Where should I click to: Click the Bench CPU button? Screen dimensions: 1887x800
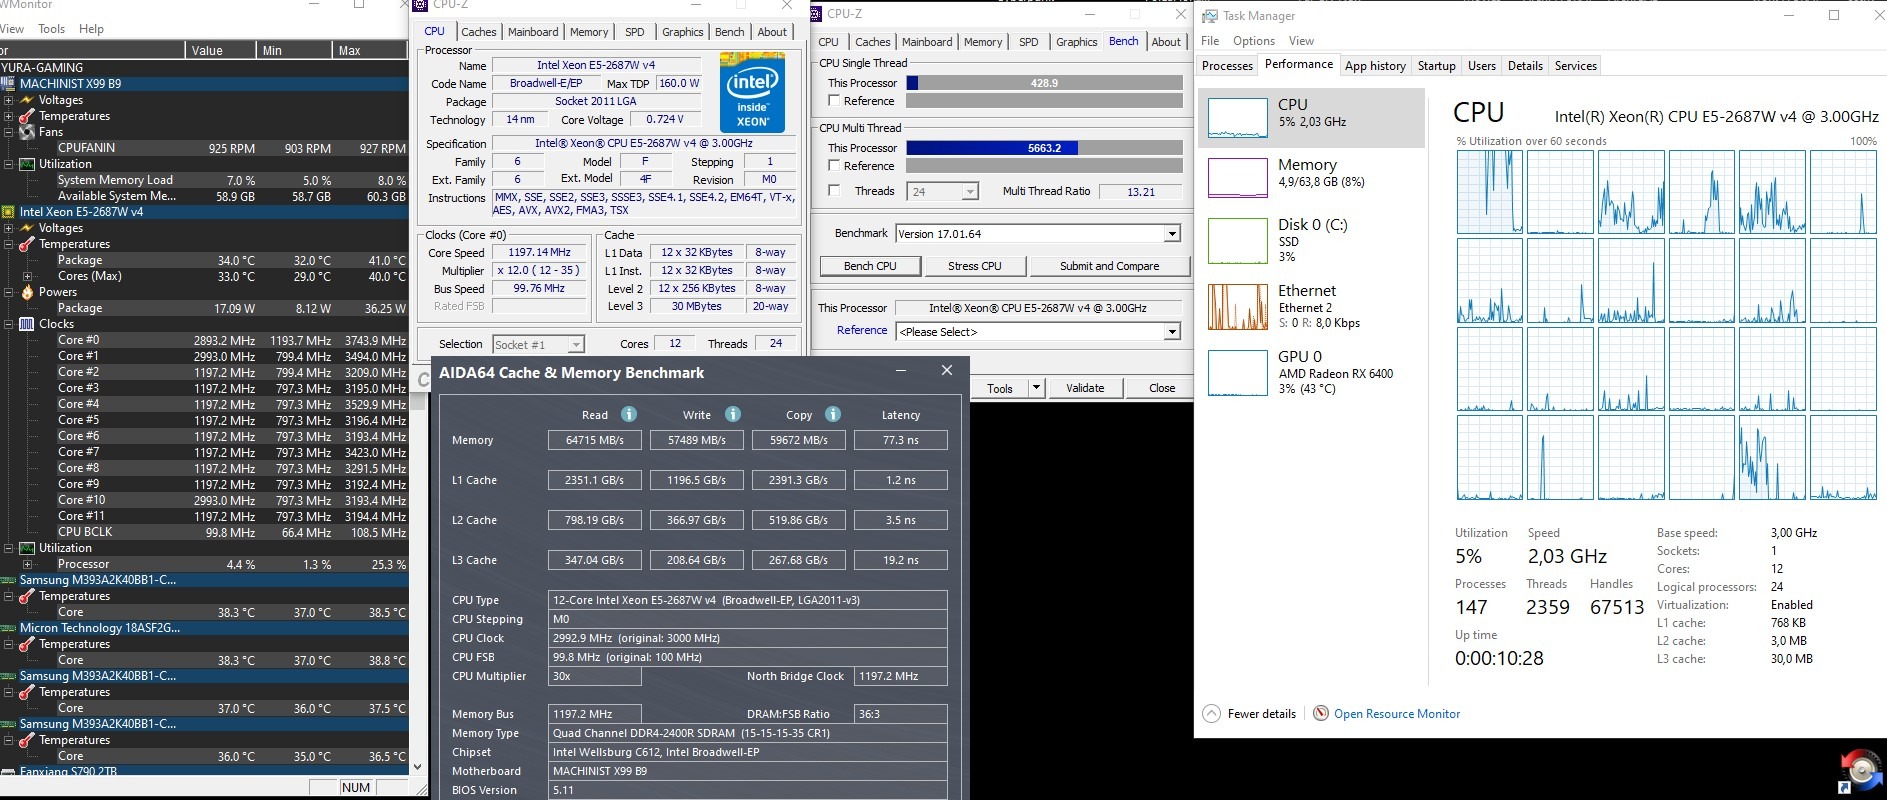(870, 266)
